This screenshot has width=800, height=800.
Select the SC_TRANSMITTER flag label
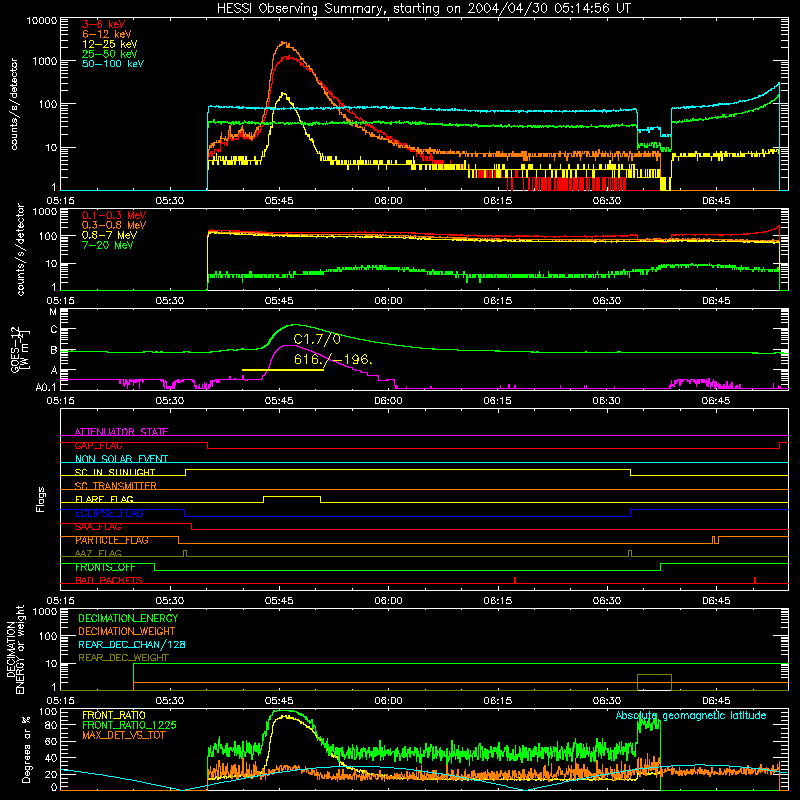pos(116,486)
